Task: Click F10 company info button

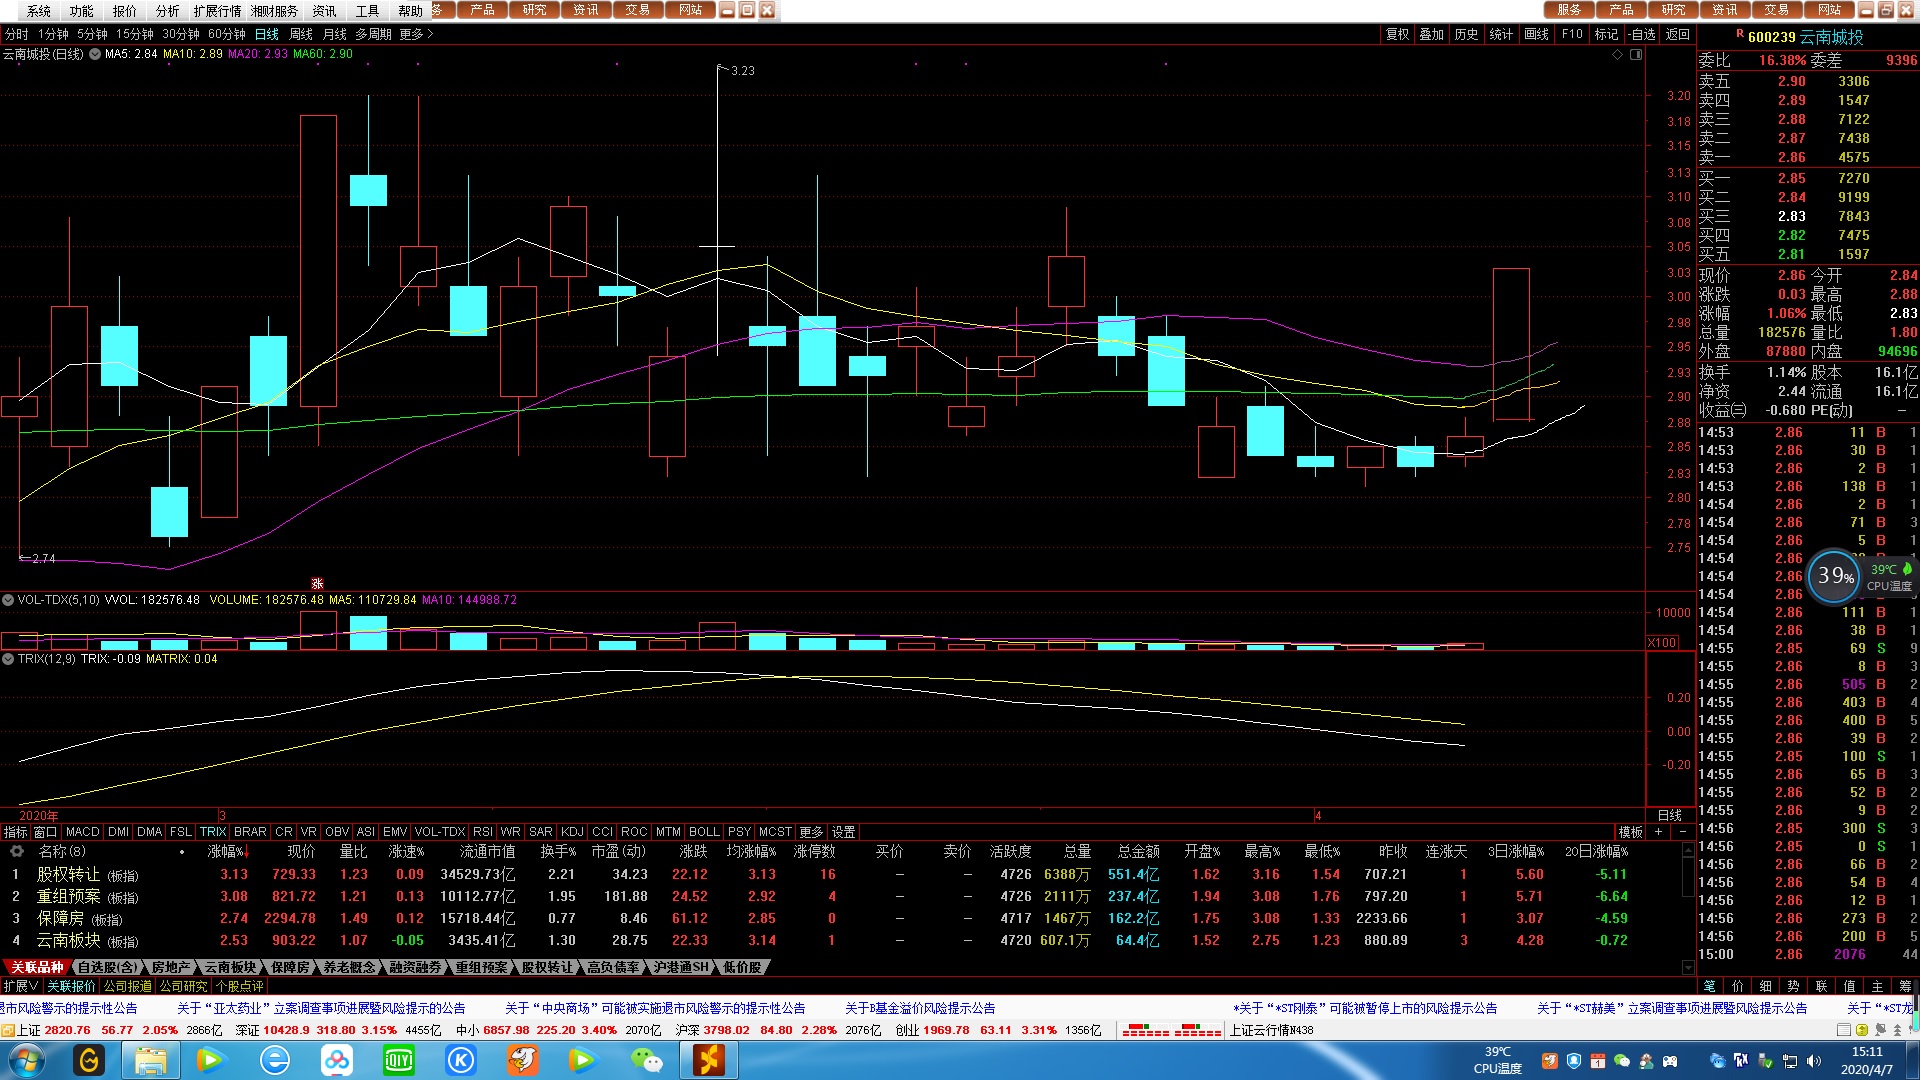Action: tap(1572, 34)
